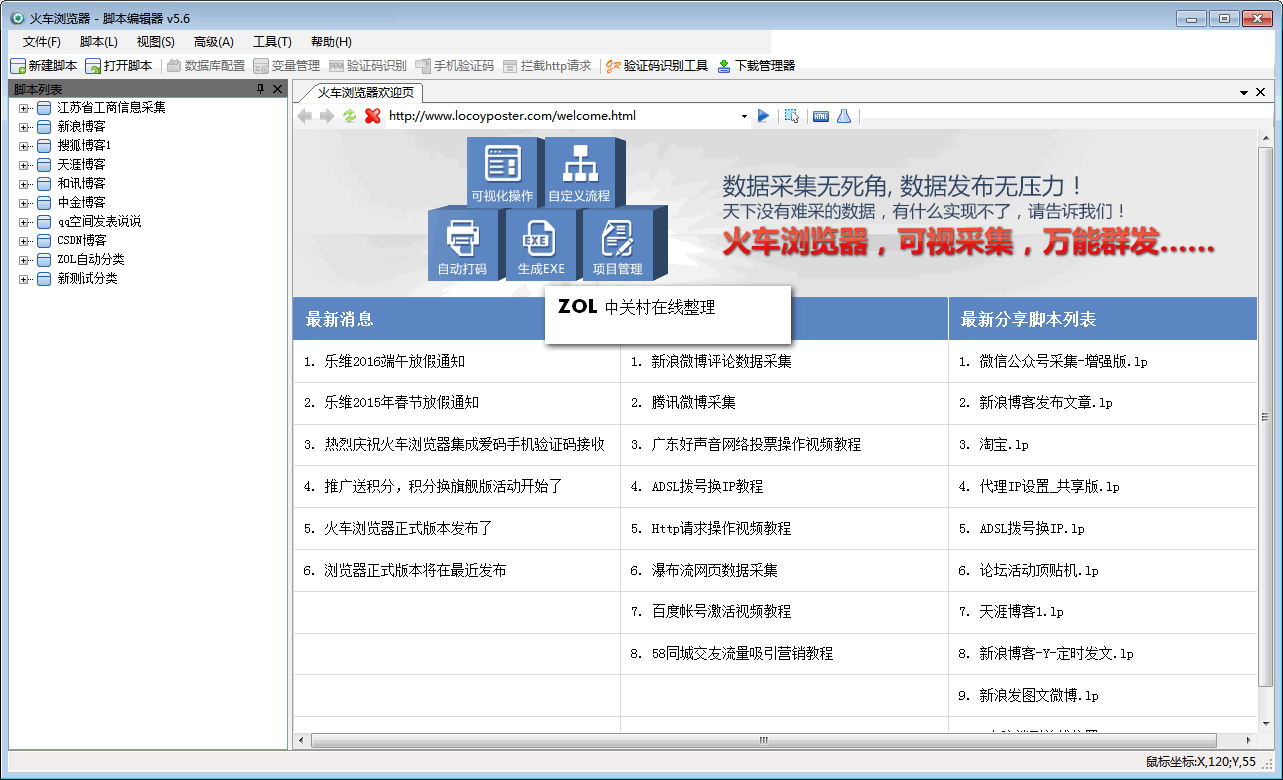The width and height of the screenshot is (1283, 780).
Task: Open the 文件(F) menu
Action: click(42, 42)
